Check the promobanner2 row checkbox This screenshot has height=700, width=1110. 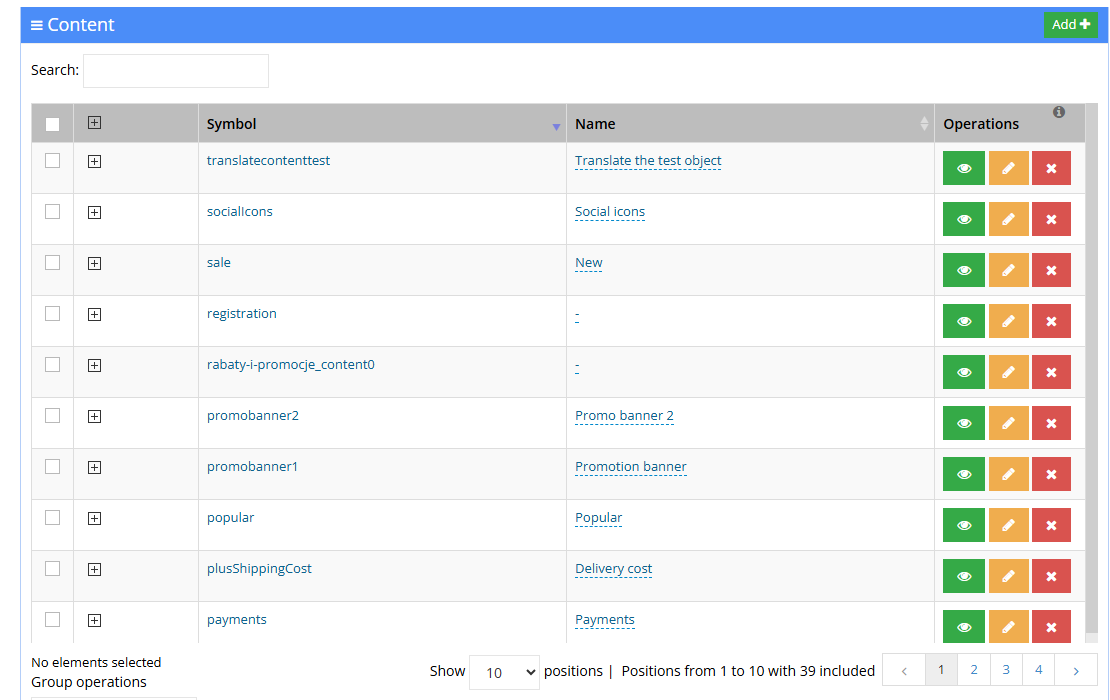(x=52, y=415)
